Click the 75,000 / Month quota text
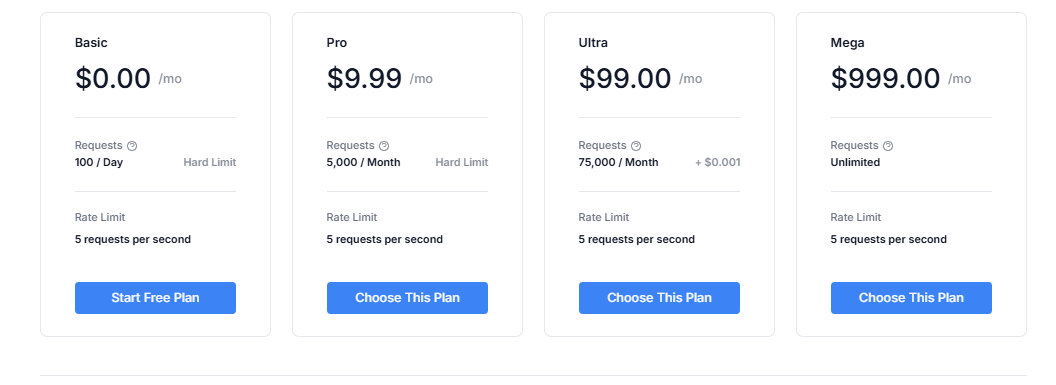This screenshot has width=1056, height=385. click(x=618, y=162)
